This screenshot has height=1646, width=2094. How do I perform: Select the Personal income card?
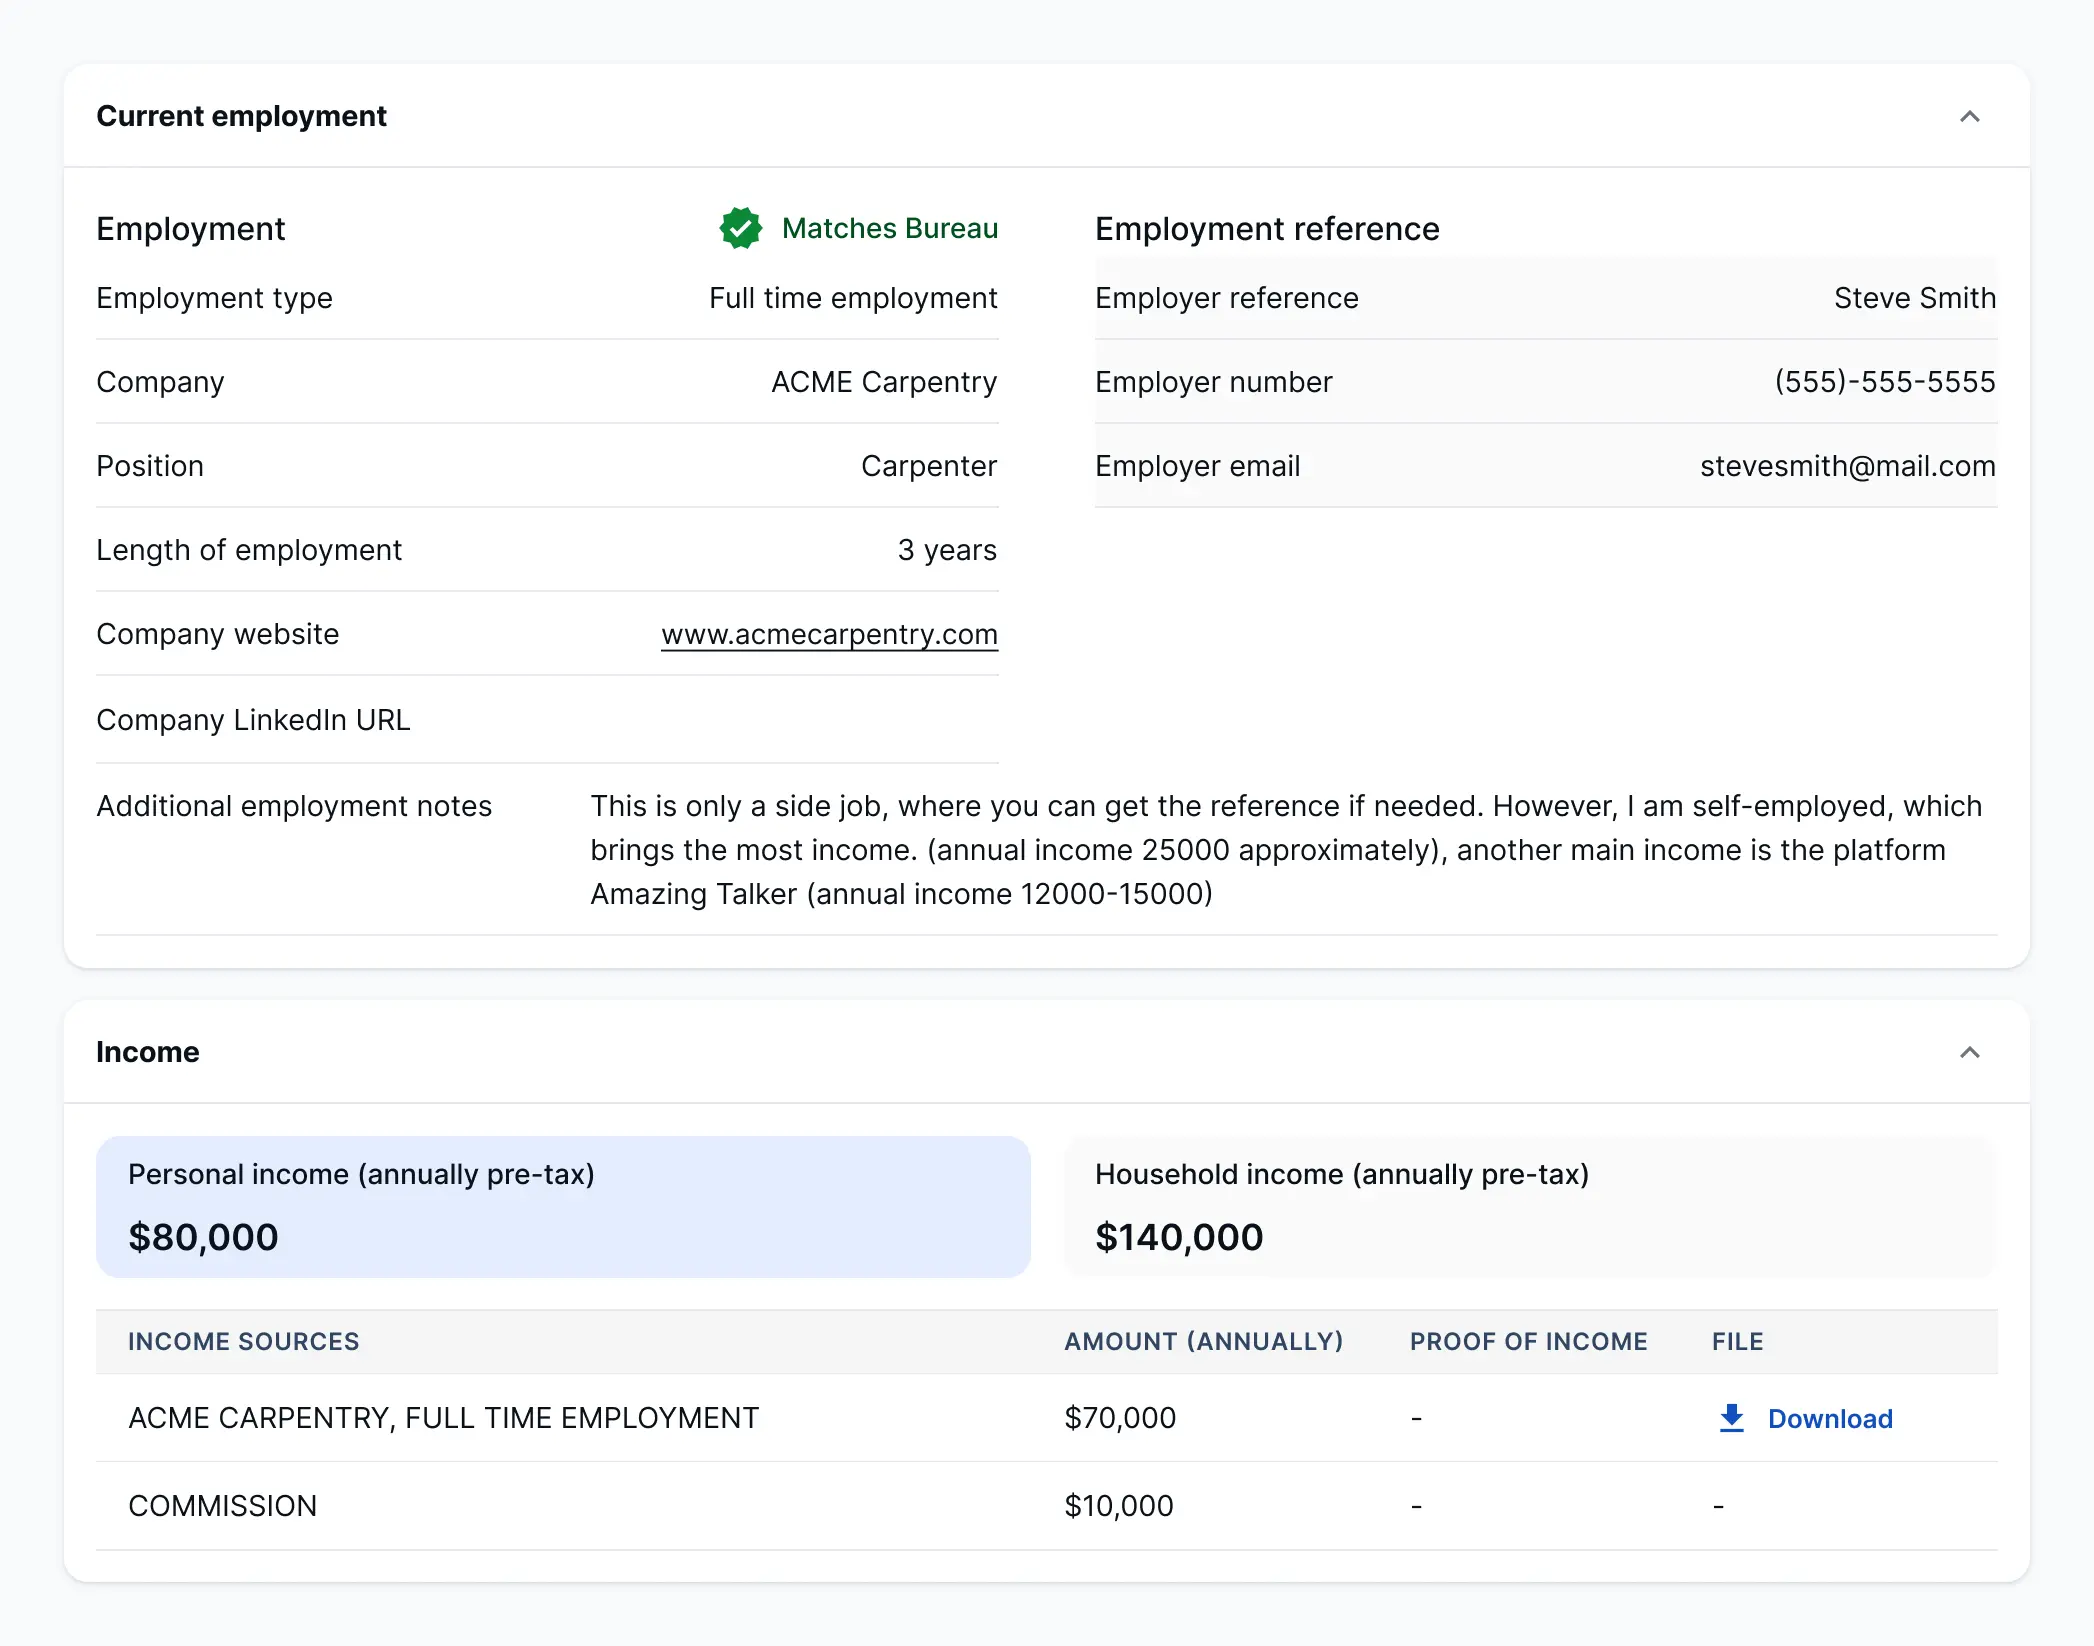563,1206
